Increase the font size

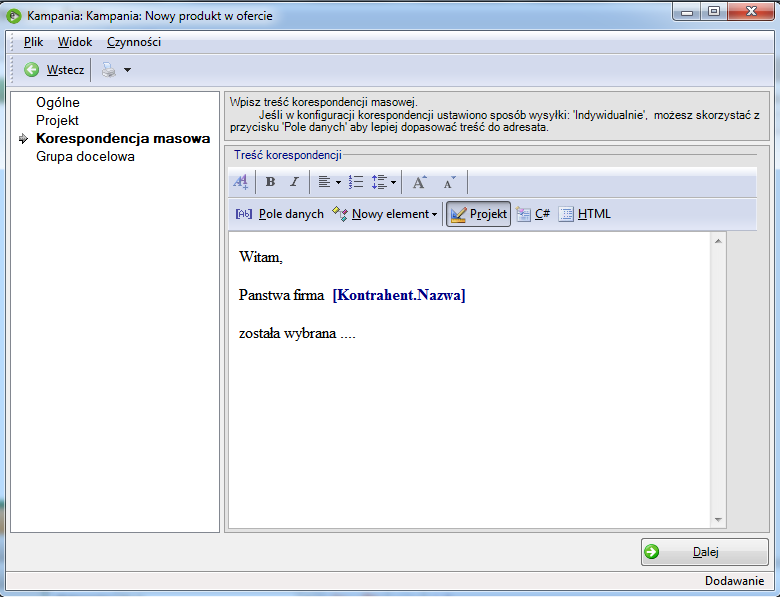pyautogui.click(x=419, y=182)
